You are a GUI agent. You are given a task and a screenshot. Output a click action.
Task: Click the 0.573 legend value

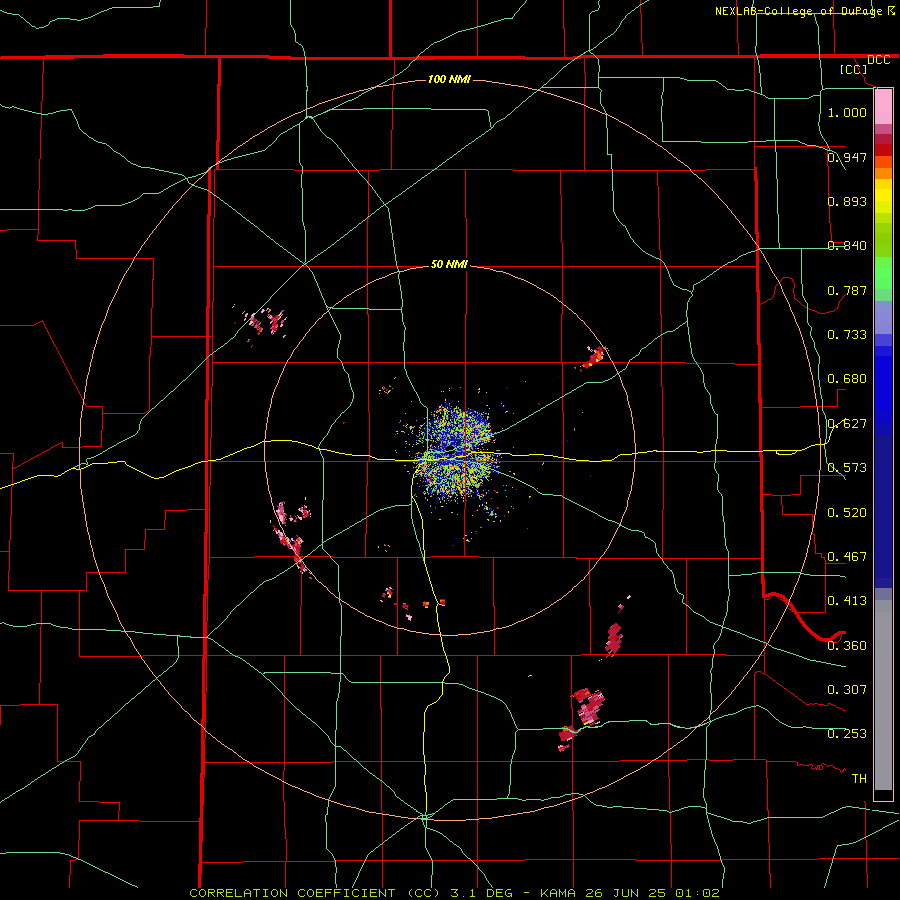click(x=847, y=467)
